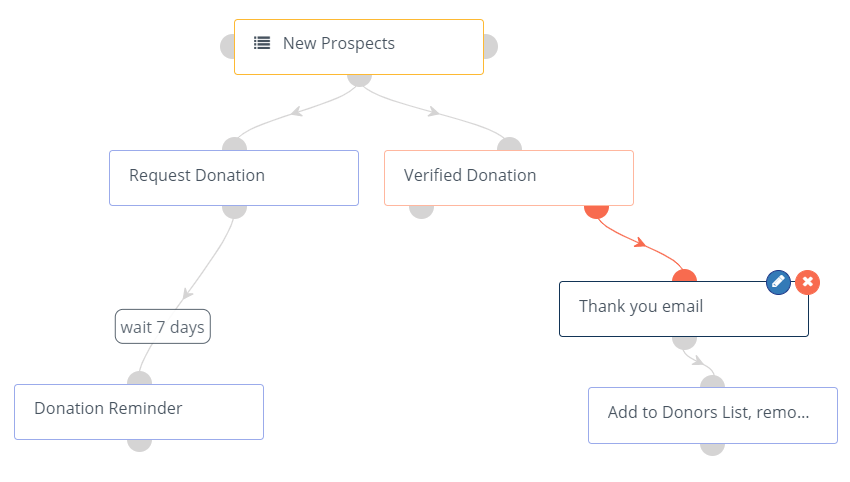The width and height of the screenshot is (850, 482).
Task: Select the New Prospects source node
Action: (358, 47)
